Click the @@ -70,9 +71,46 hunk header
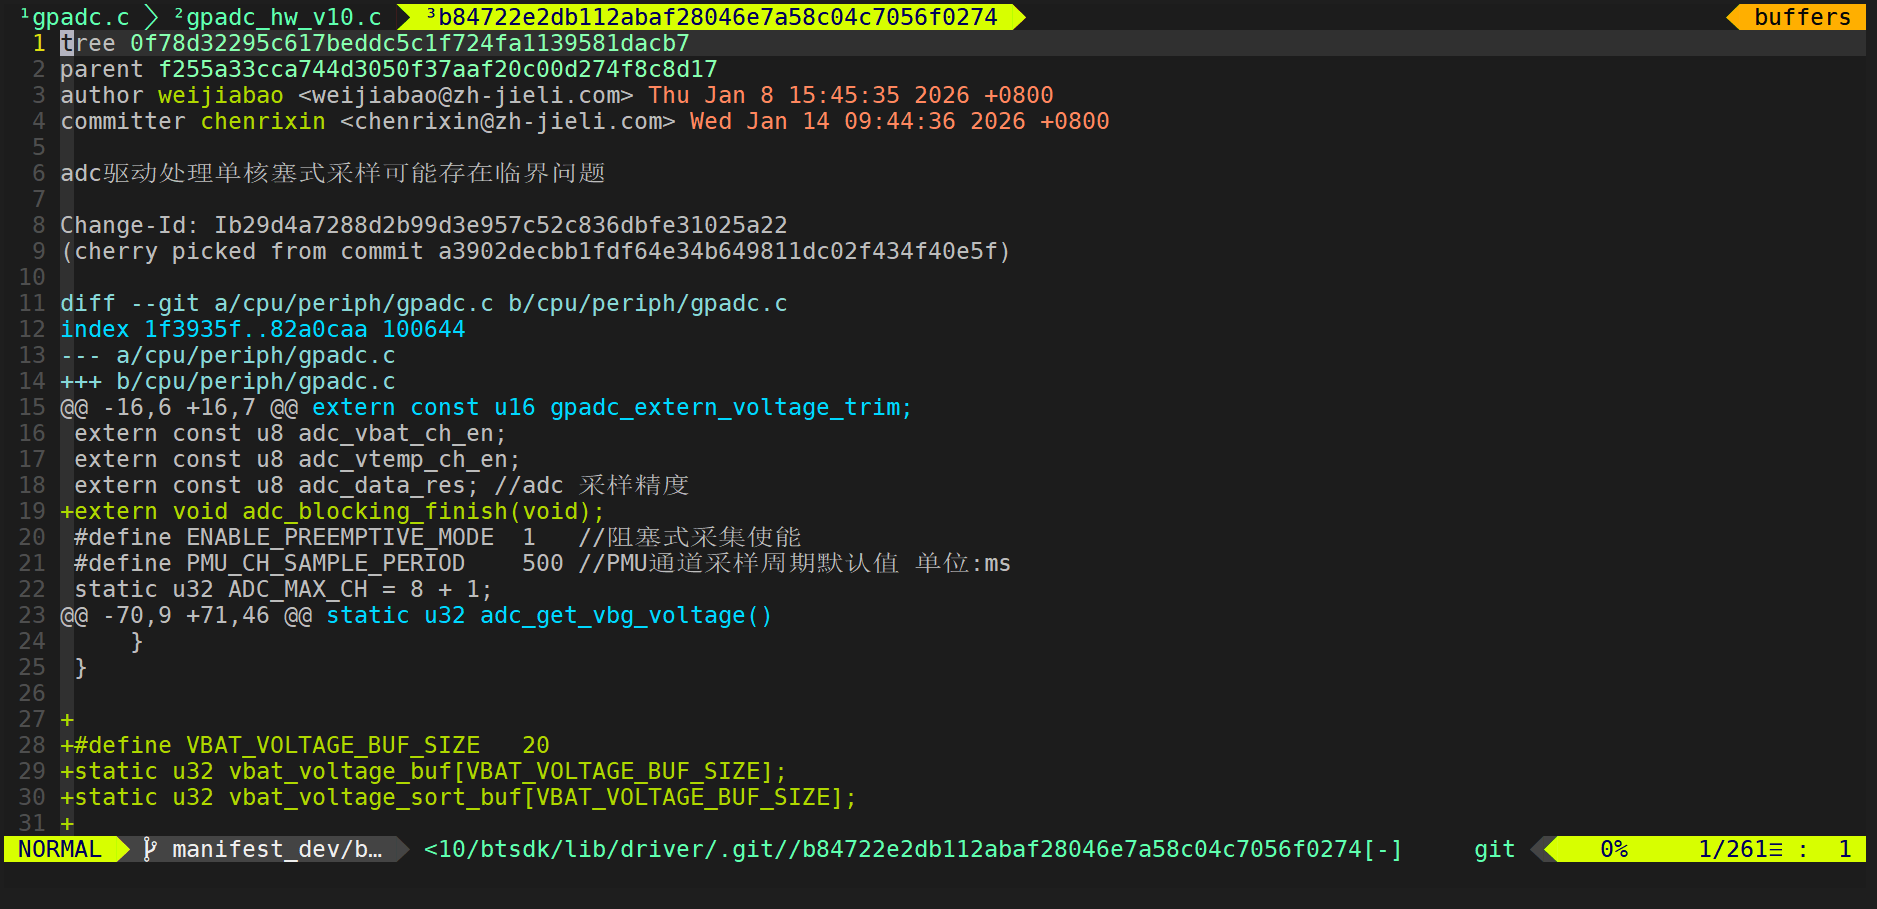 pos(416,615)
